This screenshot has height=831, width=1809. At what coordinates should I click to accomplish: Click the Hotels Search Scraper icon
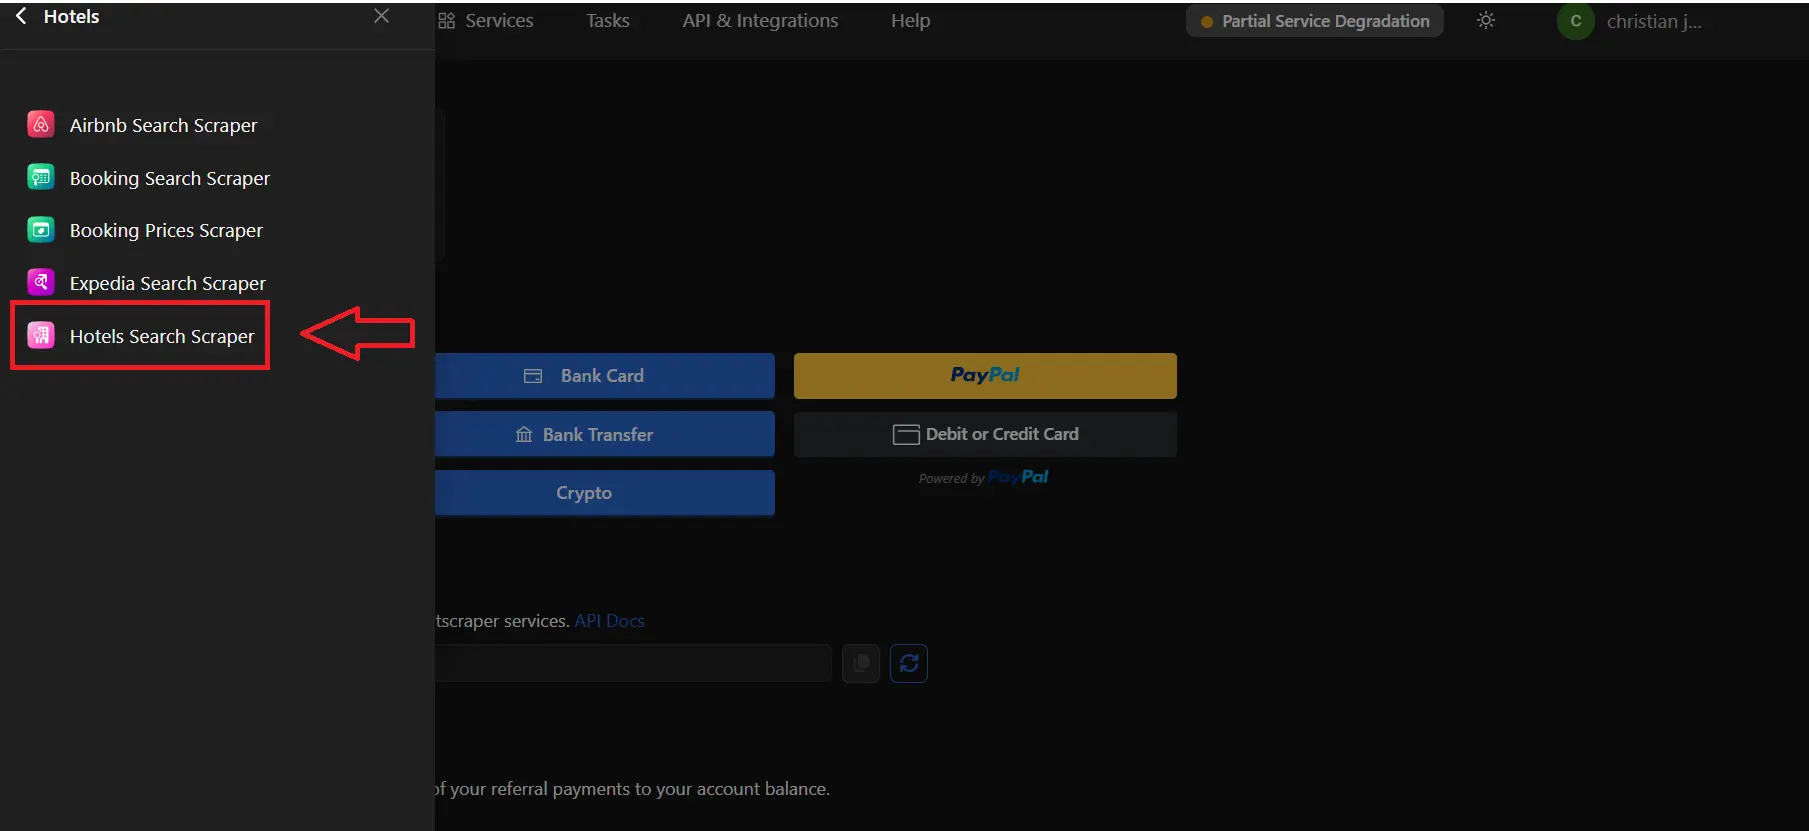click(x=40, y=336)
